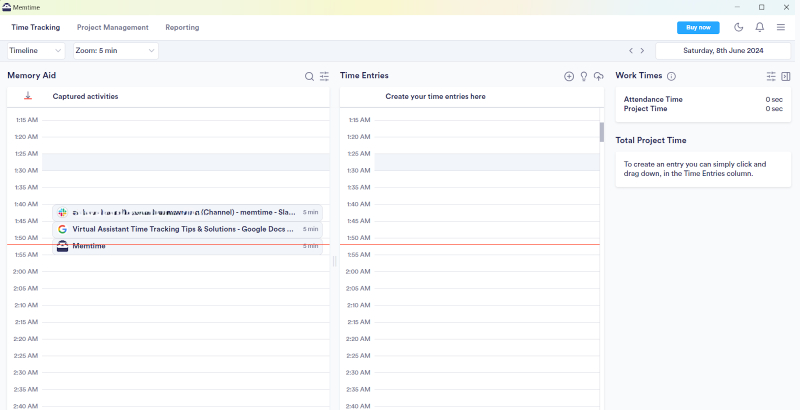Click the Google activity icon
800x410 pixels.
62,229
